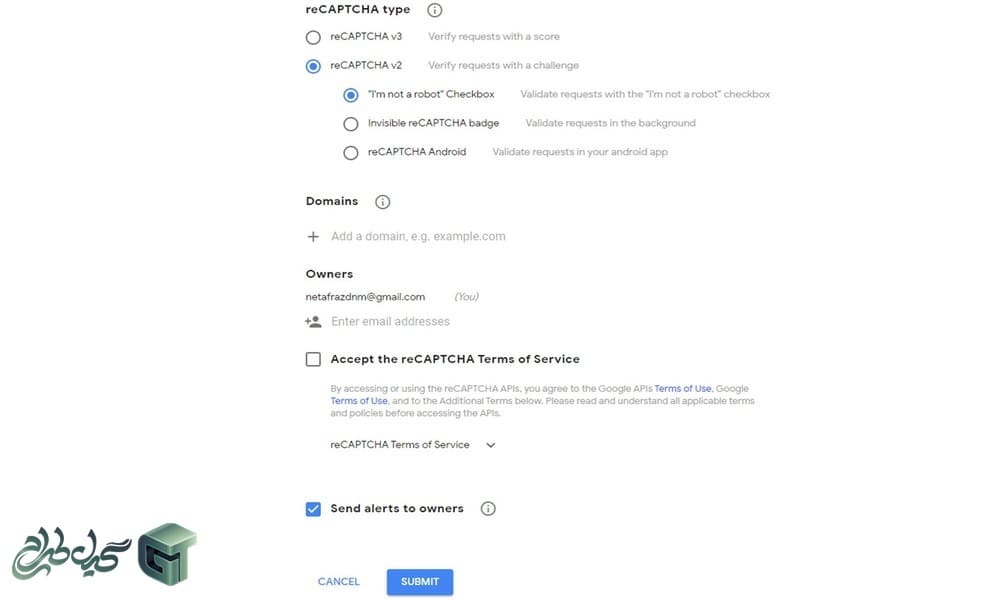Click the Submit button
This screenshot has height=600, width=1000.
click(420, 582)
